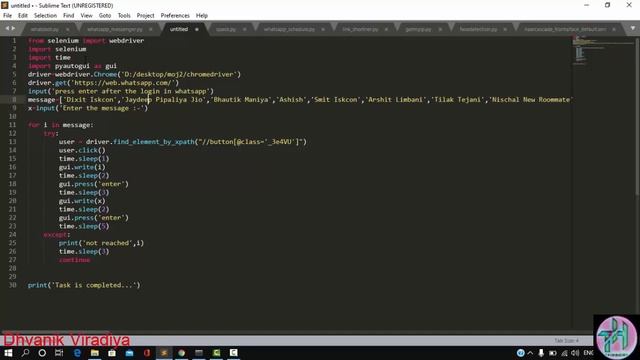The width and height of the screenshot is (640, 360).
Task: Open the Windows Start menu
Action: [8, 353]
